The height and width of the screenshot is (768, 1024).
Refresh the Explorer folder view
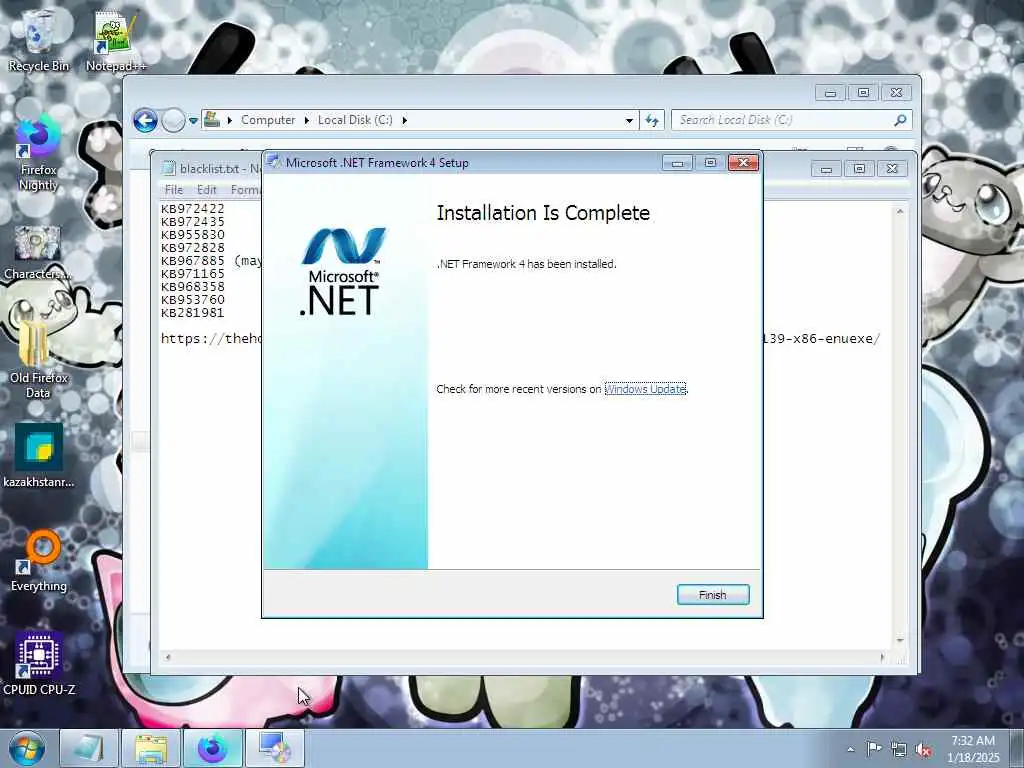click(x=652, y=120)
